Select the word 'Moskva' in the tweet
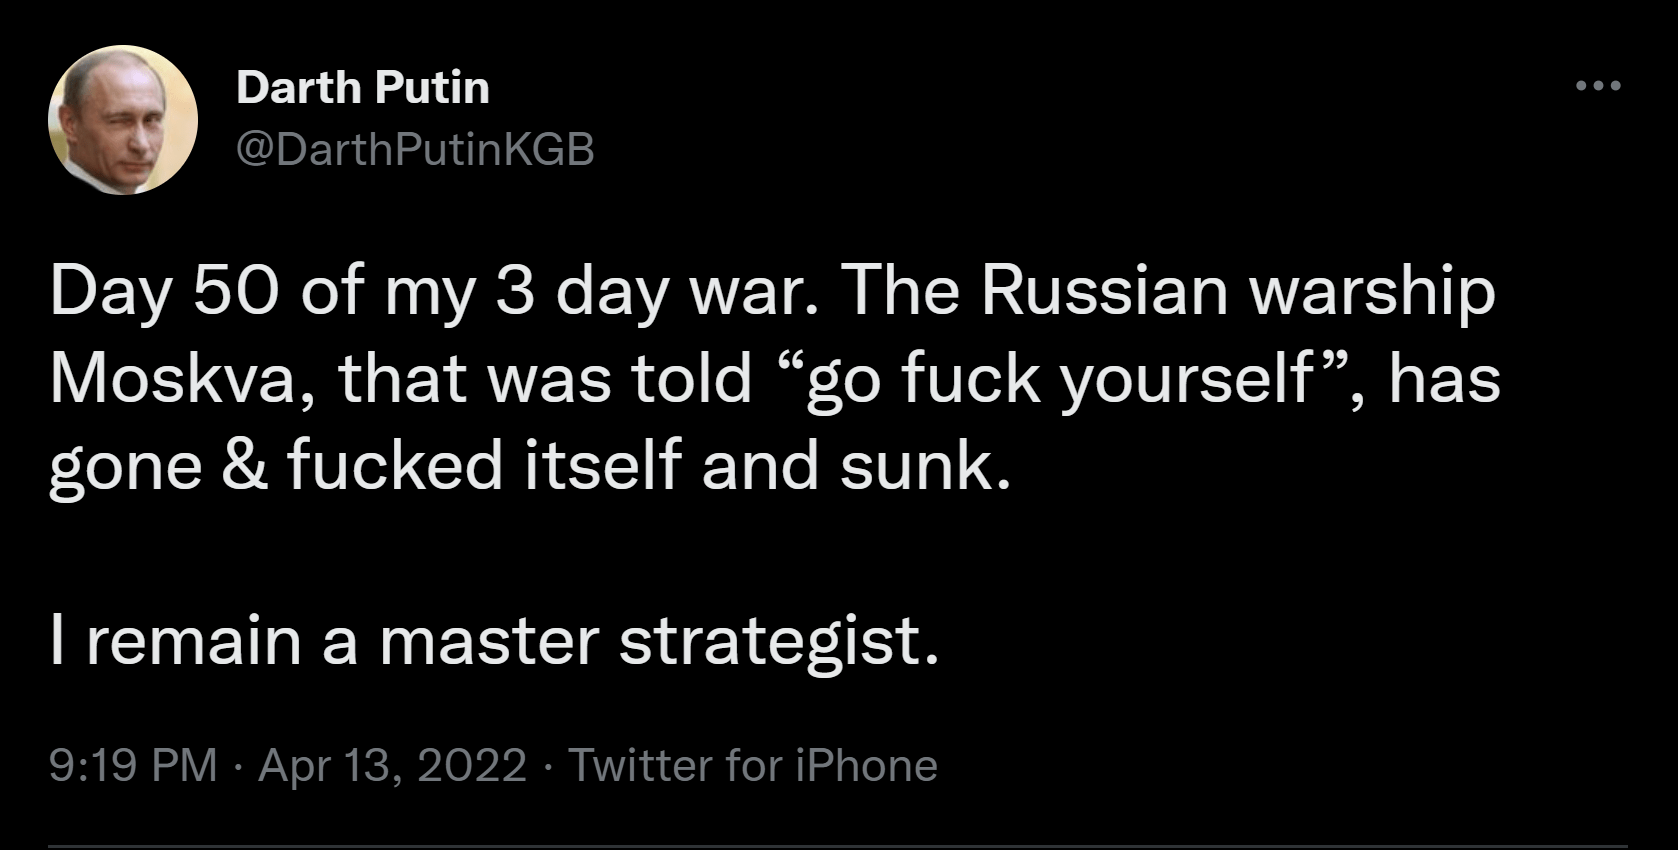The width and height of the screenshot is (1678, 850). coord(167,377)
